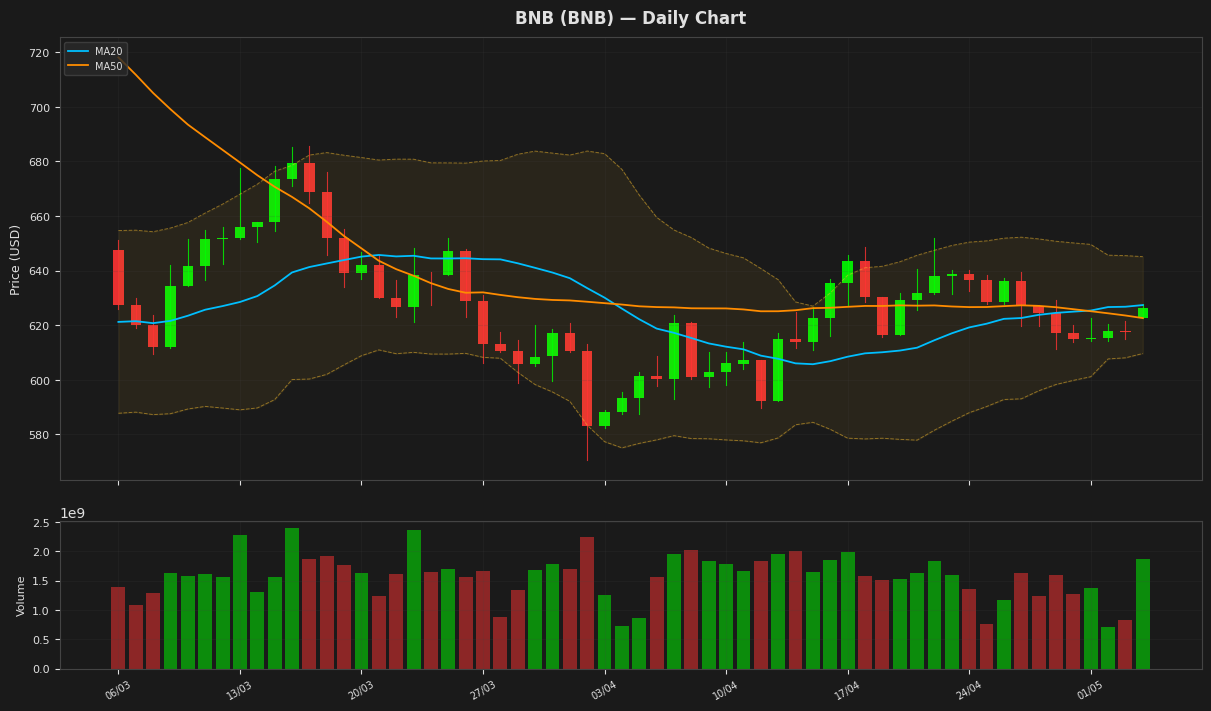The width and height of the screenshot is (1211, 711).
Task: Click the tallest green volume bar near 16/03
Action: coord(292,598)
